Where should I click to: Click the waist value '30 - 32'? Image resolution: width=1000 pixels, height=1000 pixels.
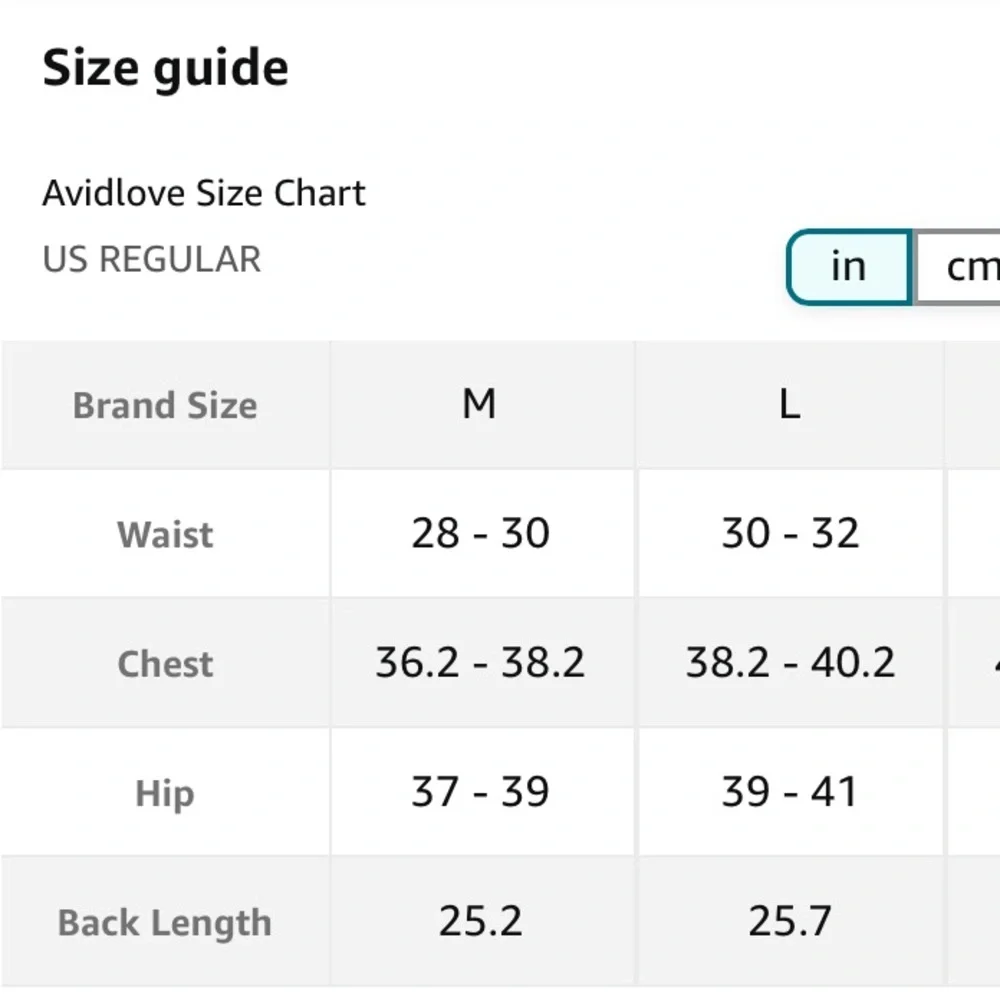pos(790,533)
